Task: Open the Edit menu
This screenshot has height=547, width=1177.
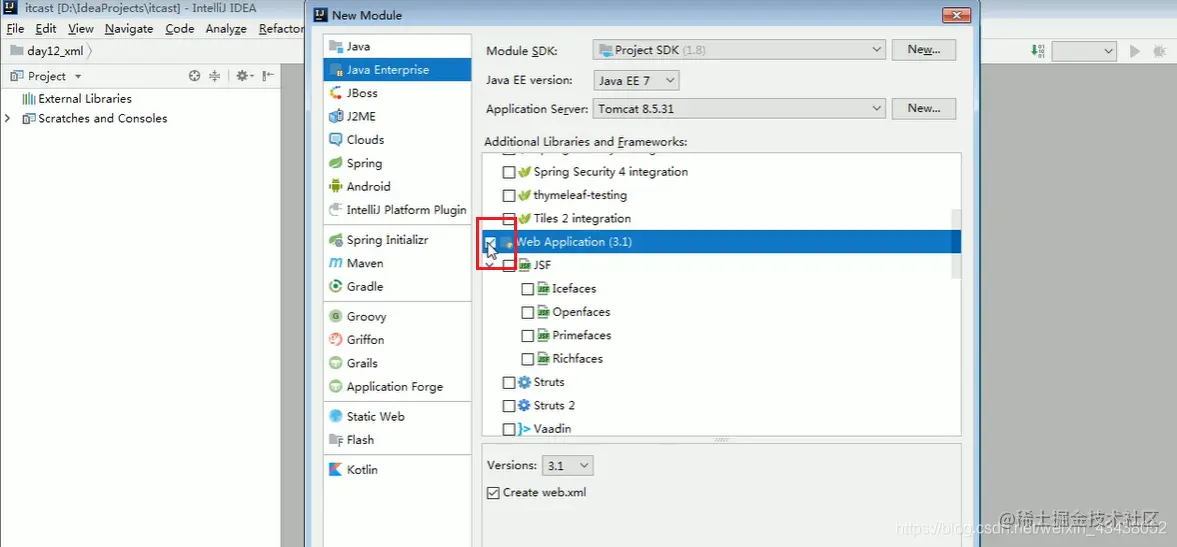Action: click(46, 29)
